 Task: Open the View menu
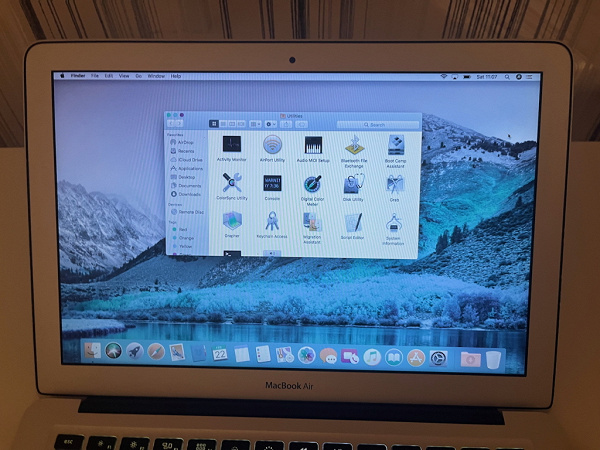click(124, 76)
